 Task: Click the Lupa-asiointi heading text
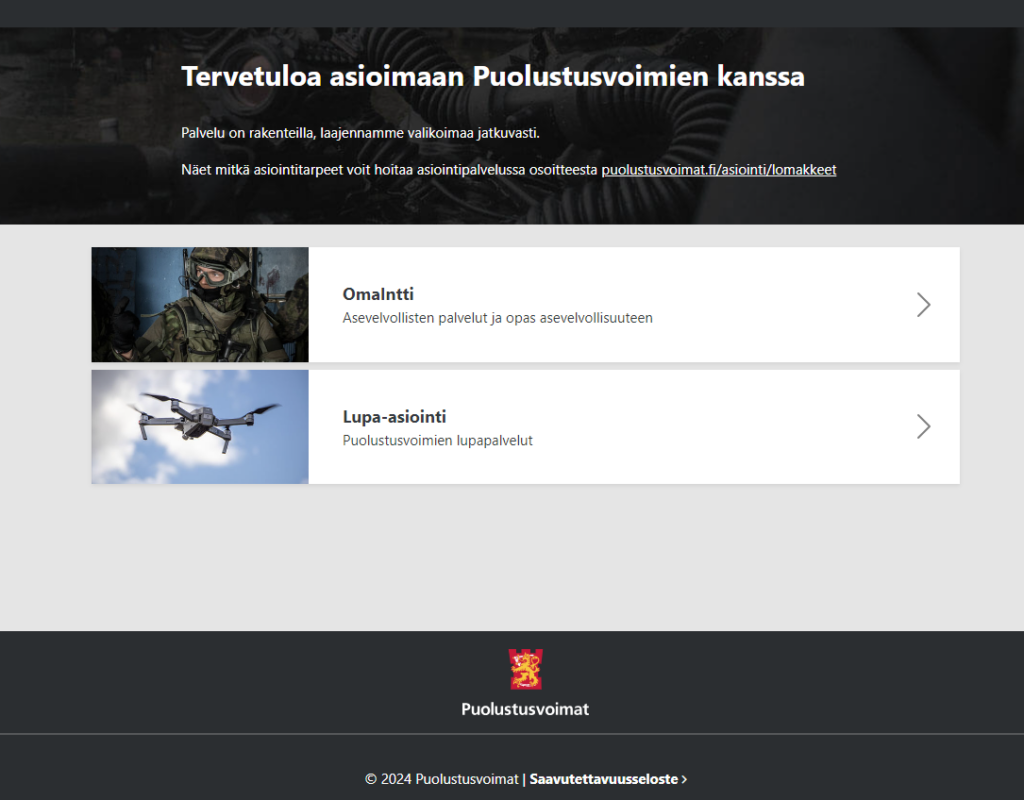click(394, 416)
